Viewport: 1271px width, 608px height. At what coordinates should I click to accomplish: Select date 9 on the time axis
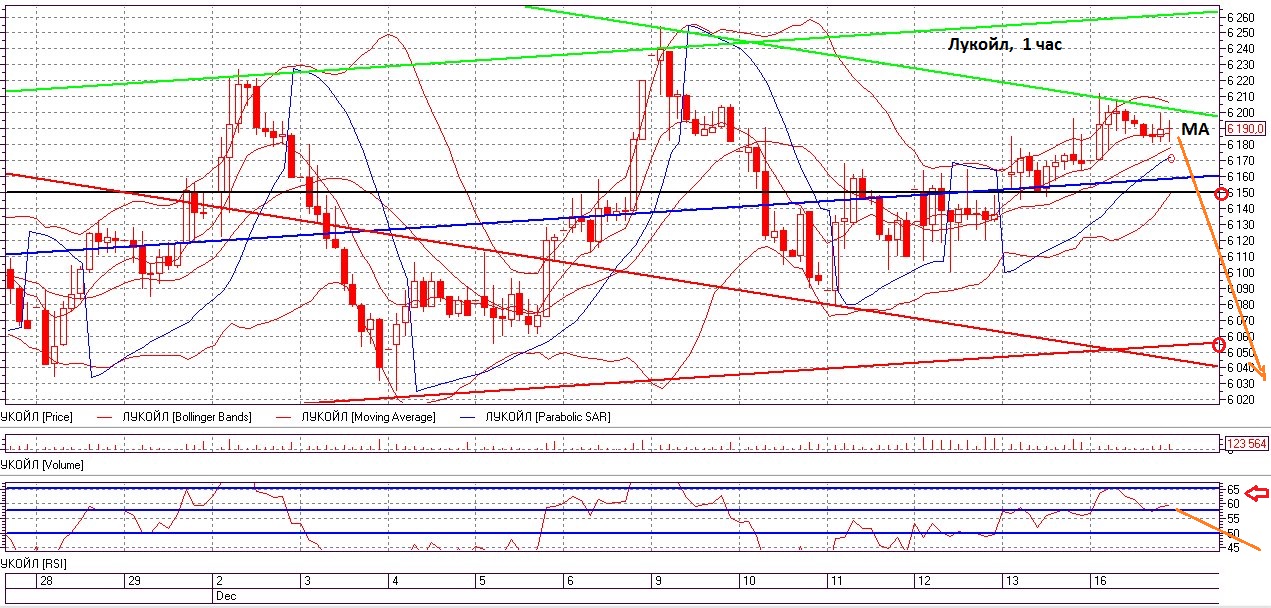tap(657, 581)
